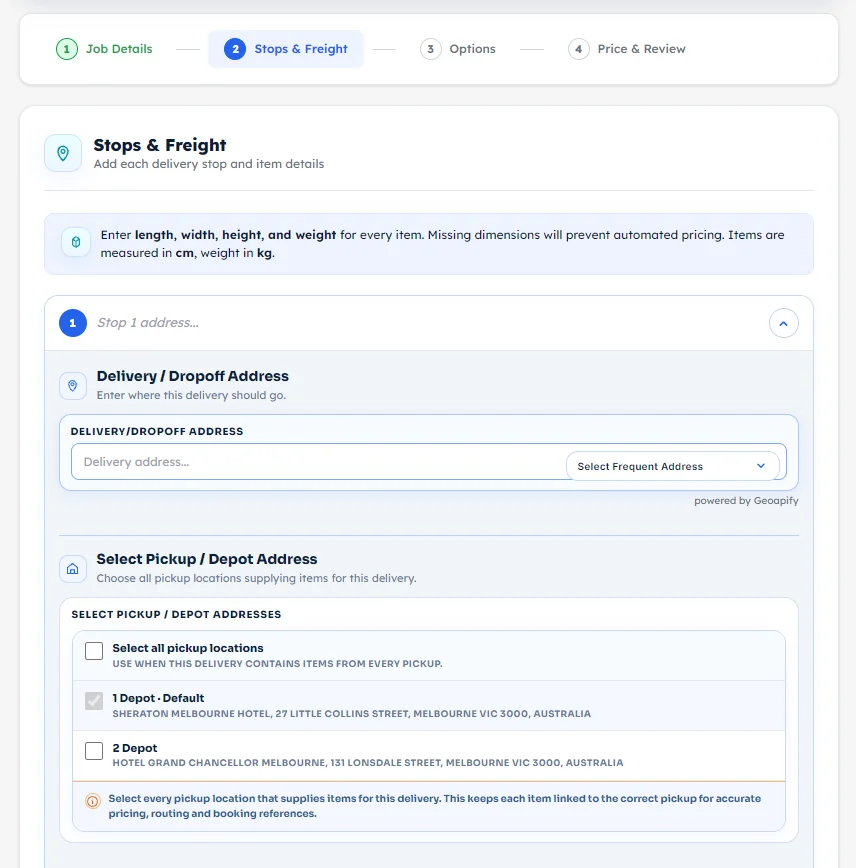
Task: Click the step 1 circle badge
Action: click(x=66, y=49)
